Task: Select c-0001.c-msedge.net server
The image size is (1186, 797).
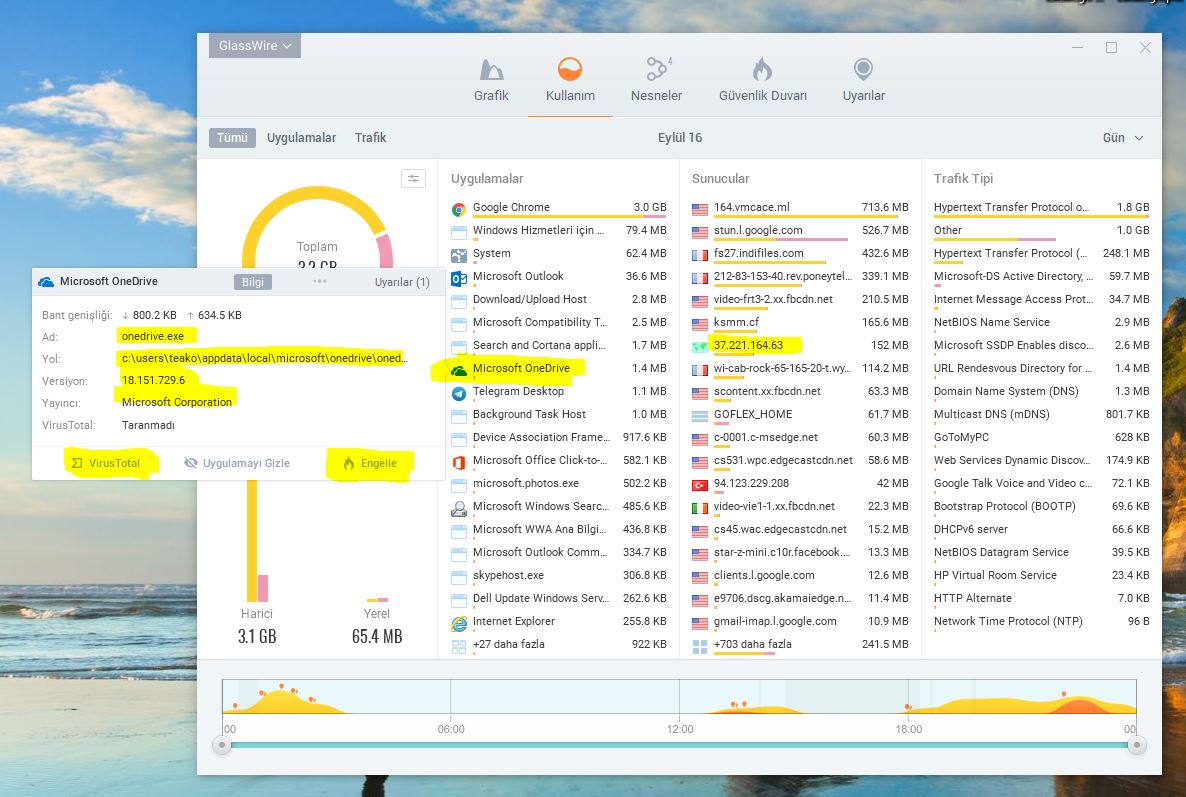Action: pos(800,437)
